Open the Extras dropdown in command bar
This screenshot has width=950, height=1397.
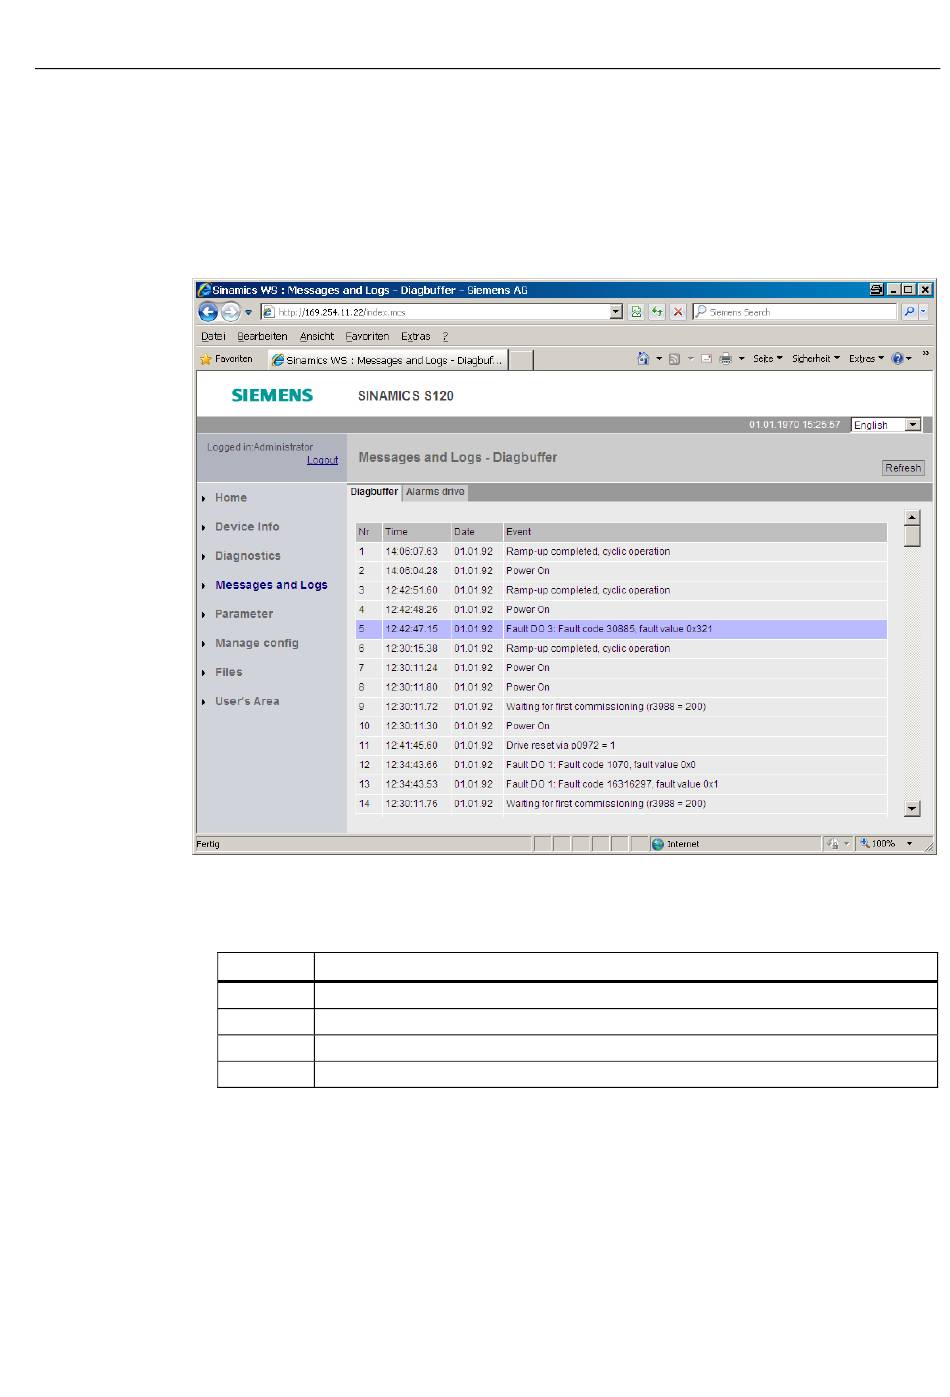866,359
